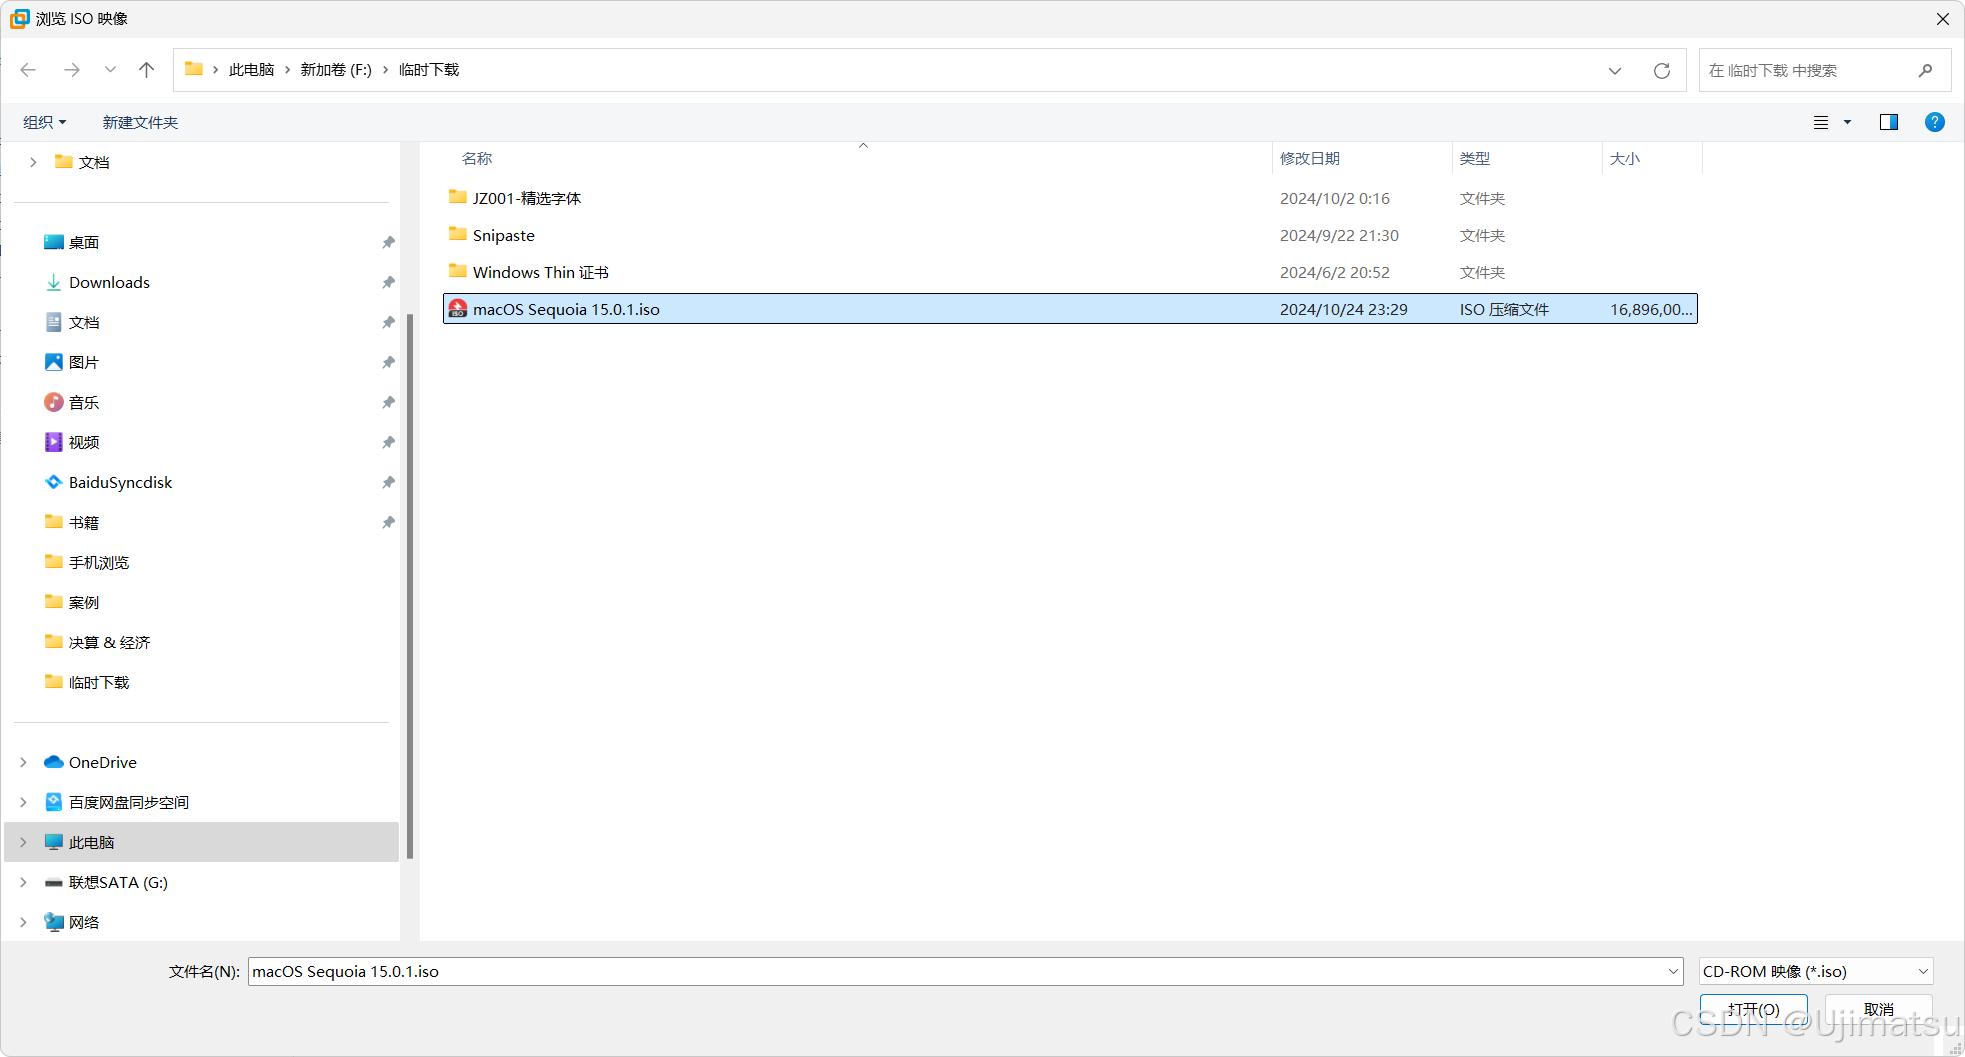
Task: Click the Snipaste folder icon
Action: click(x=458, y=234)
